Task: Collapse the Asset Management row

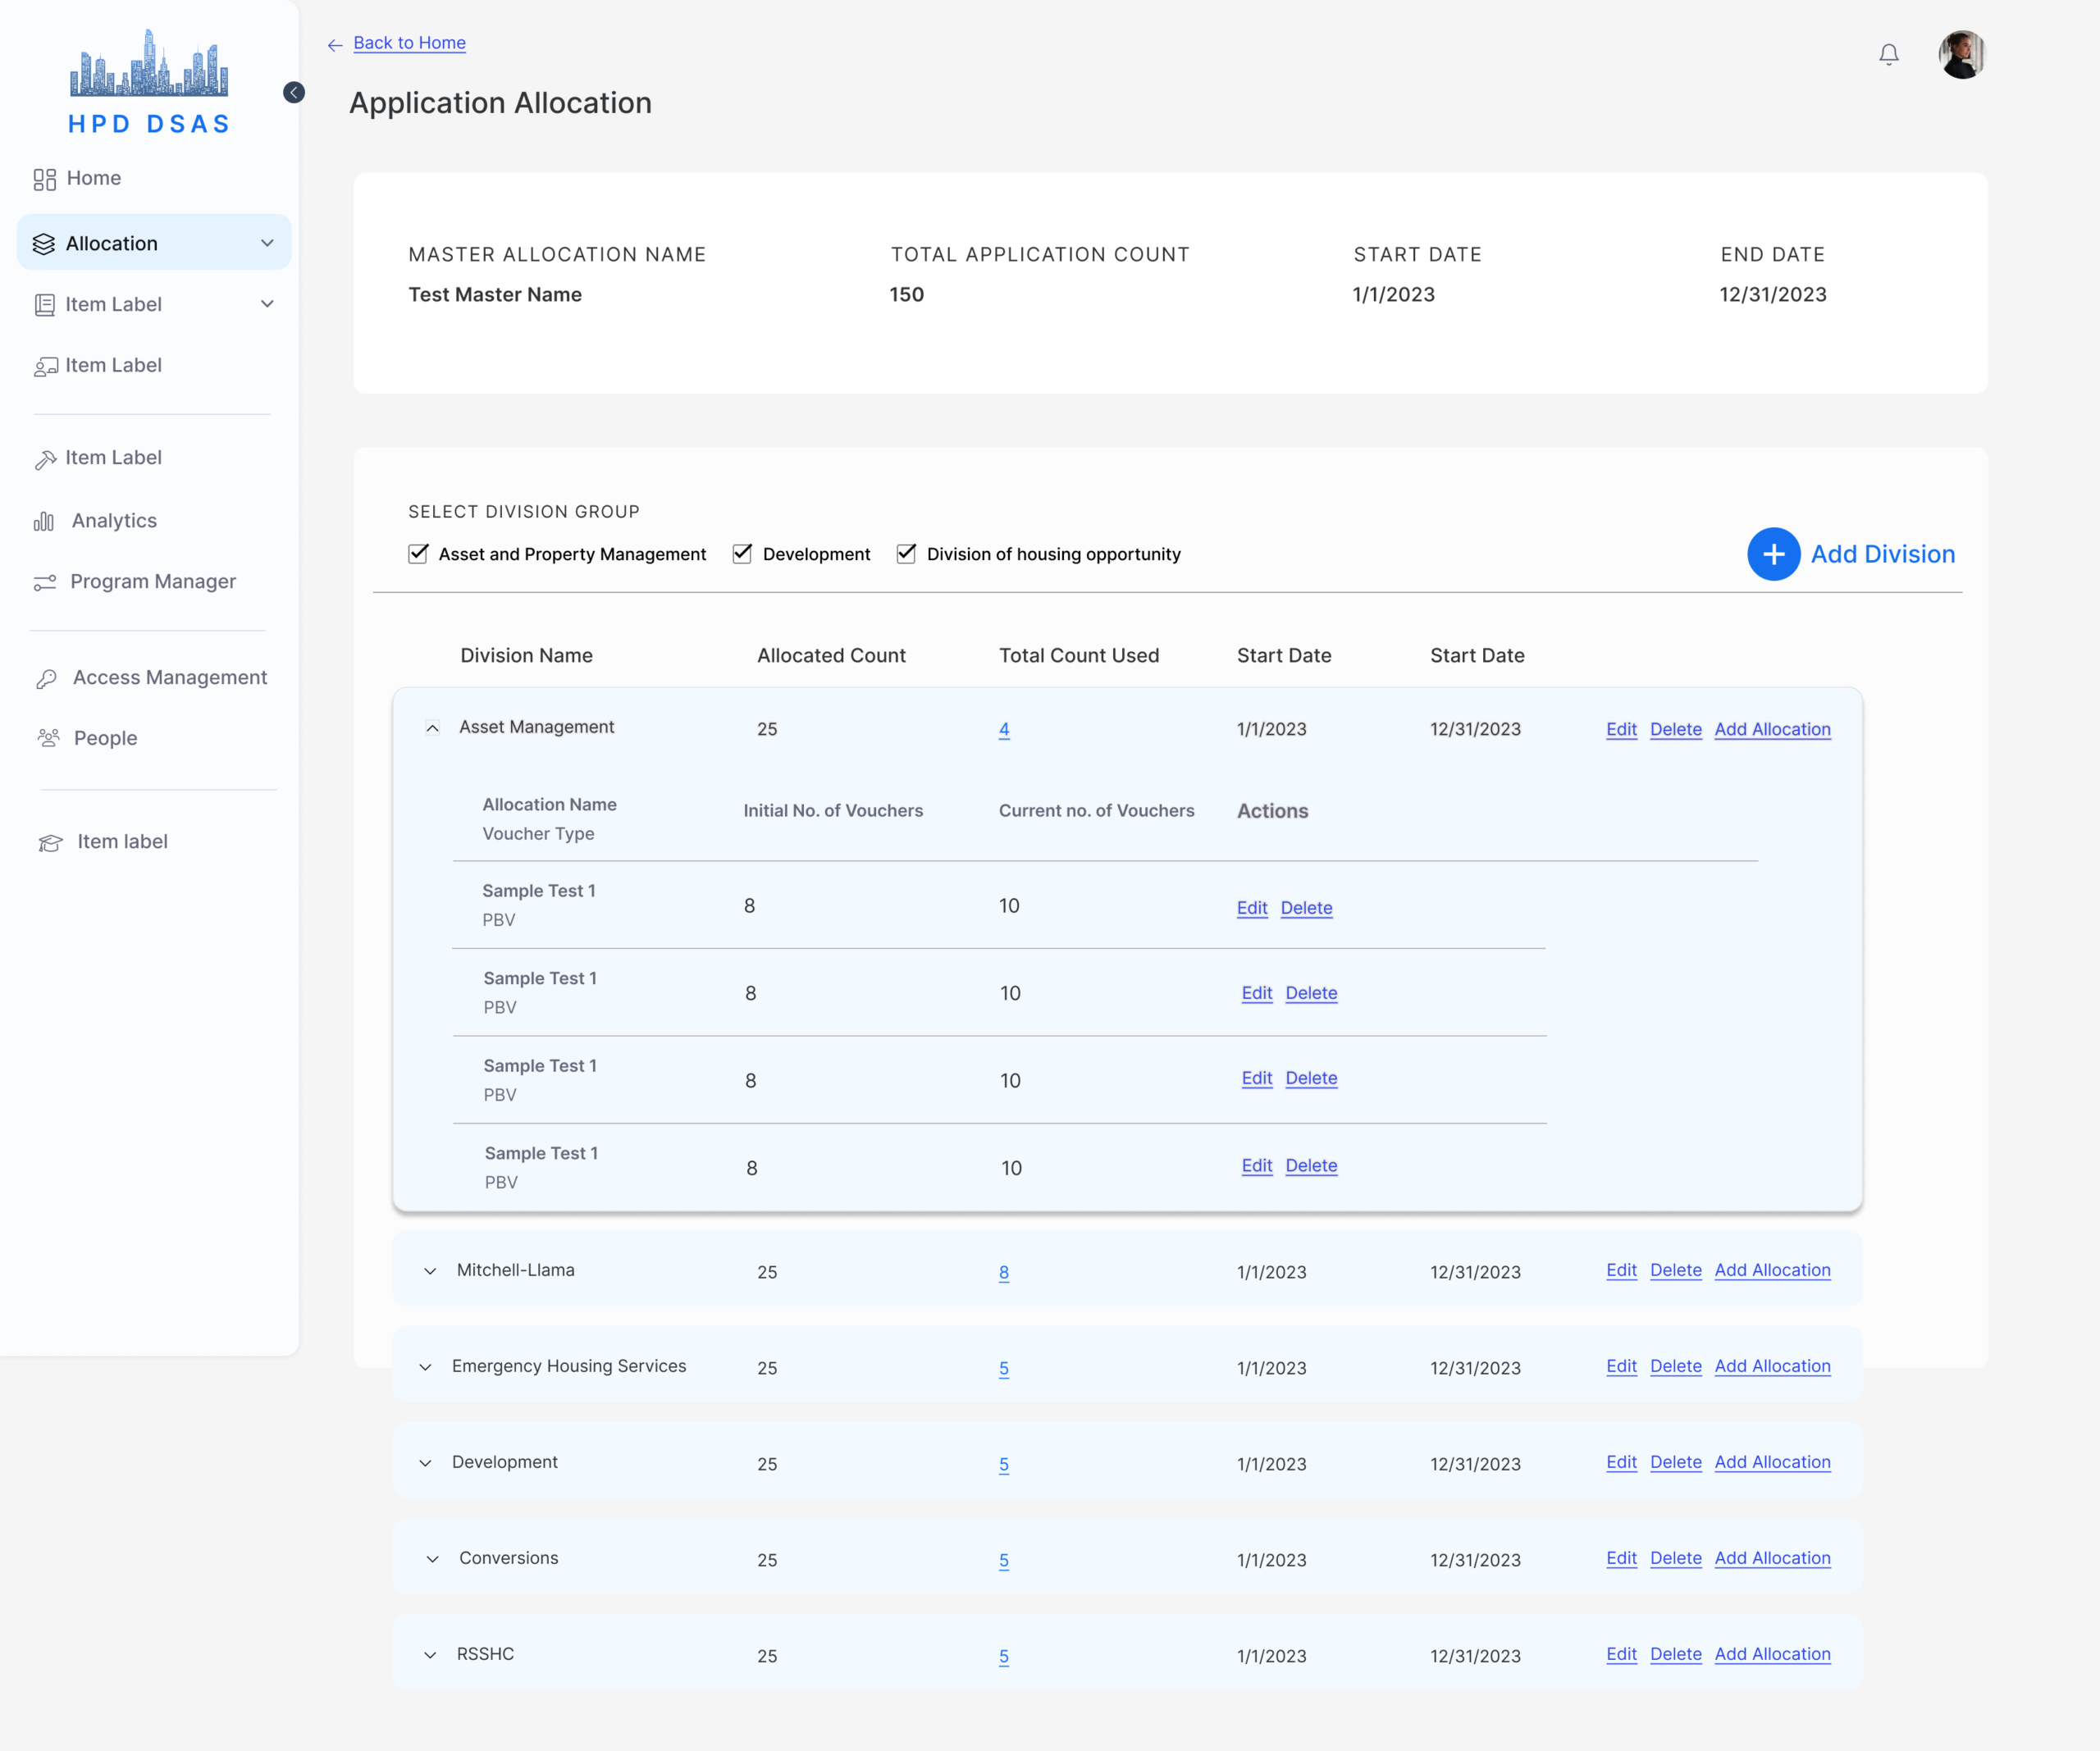Action: coord(432,728)
